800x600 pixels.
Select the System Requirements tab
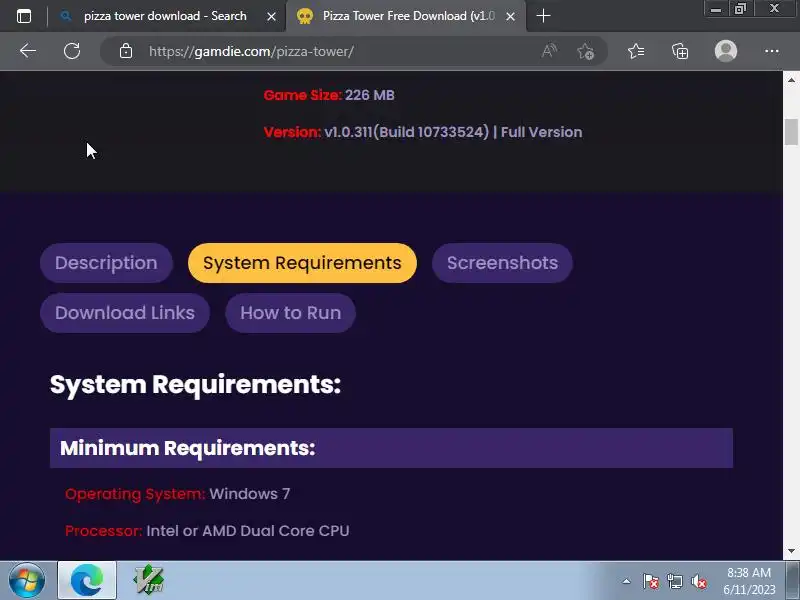tap(302, 263)
